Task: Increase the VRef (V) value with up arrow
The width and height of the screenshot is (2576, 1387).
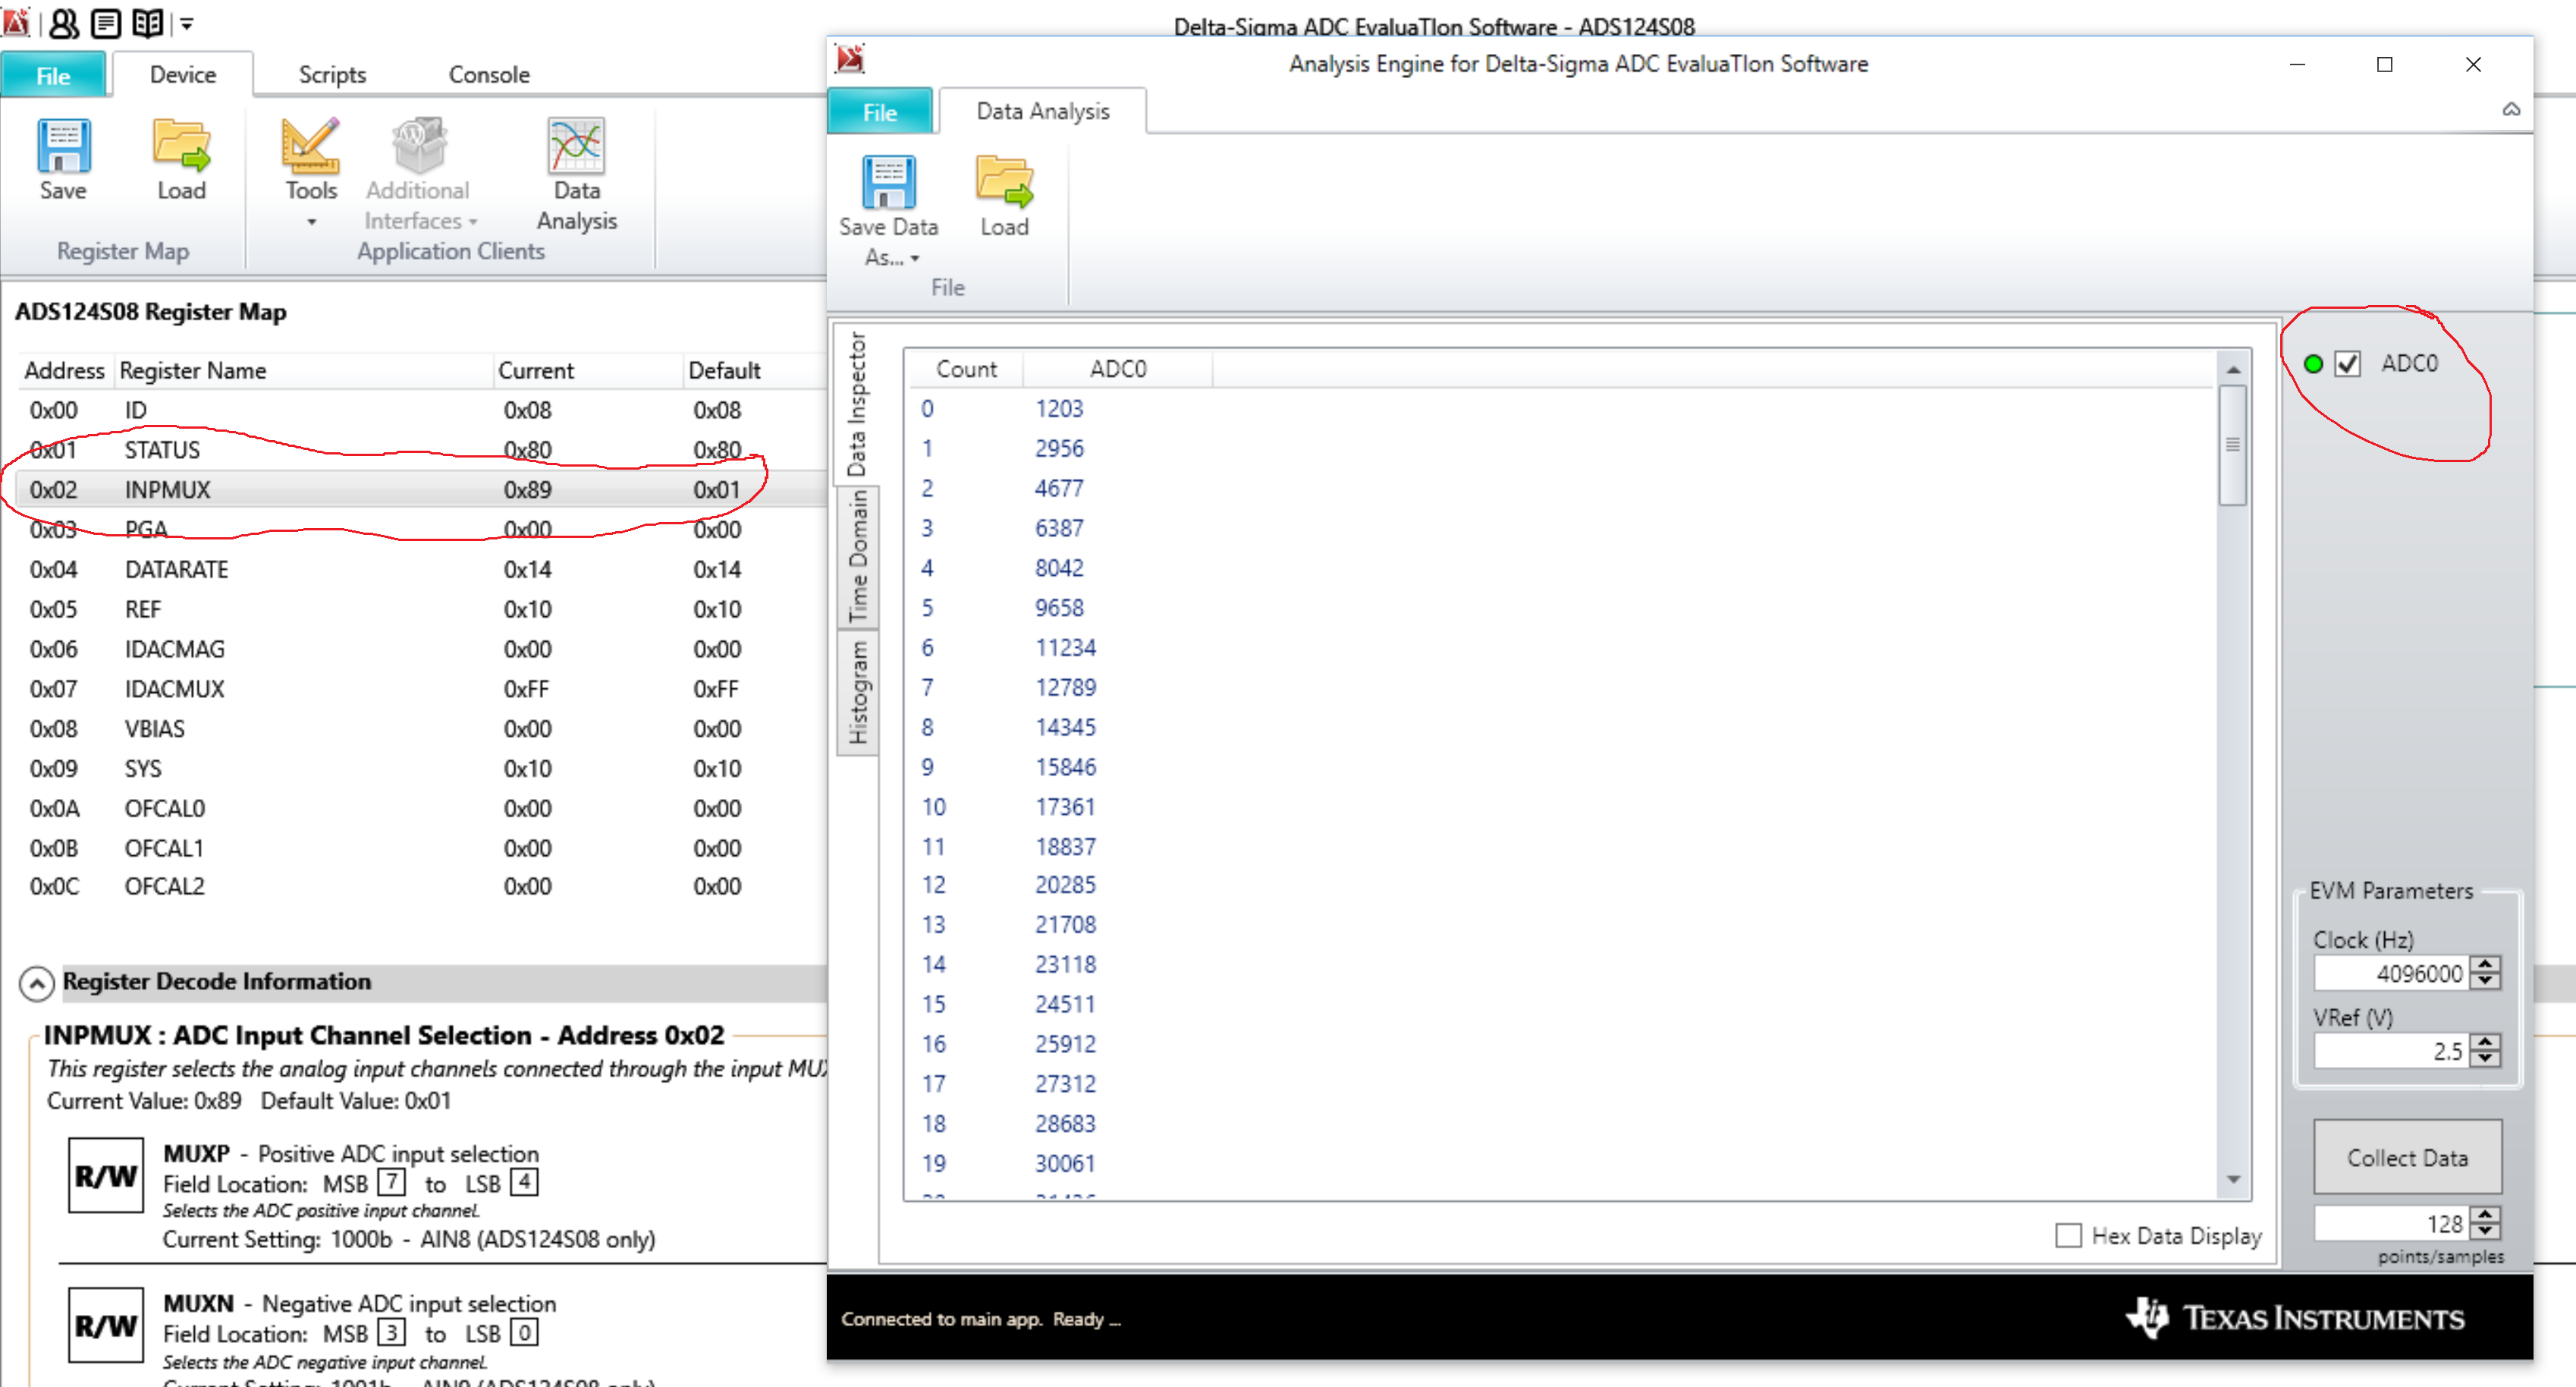Action: (2485, 1043)
